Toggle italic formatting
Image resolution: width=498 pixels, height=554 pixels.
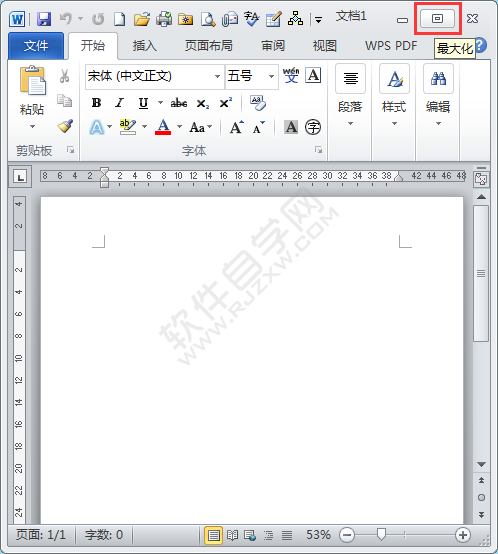coord(119,103)
